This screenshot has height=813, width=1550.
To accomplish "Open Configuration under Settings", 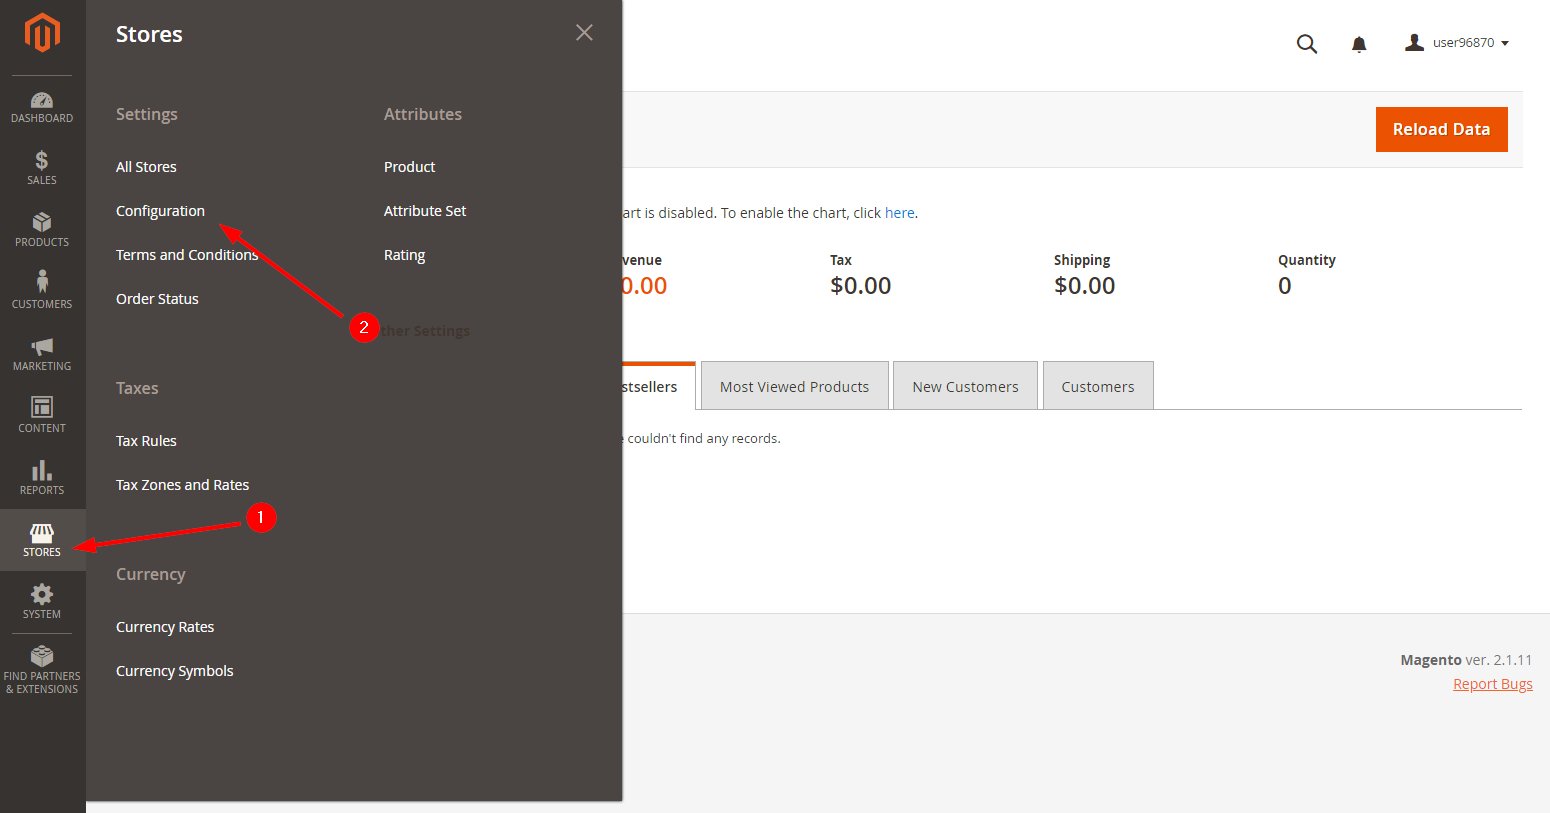I will coord(160,211).
